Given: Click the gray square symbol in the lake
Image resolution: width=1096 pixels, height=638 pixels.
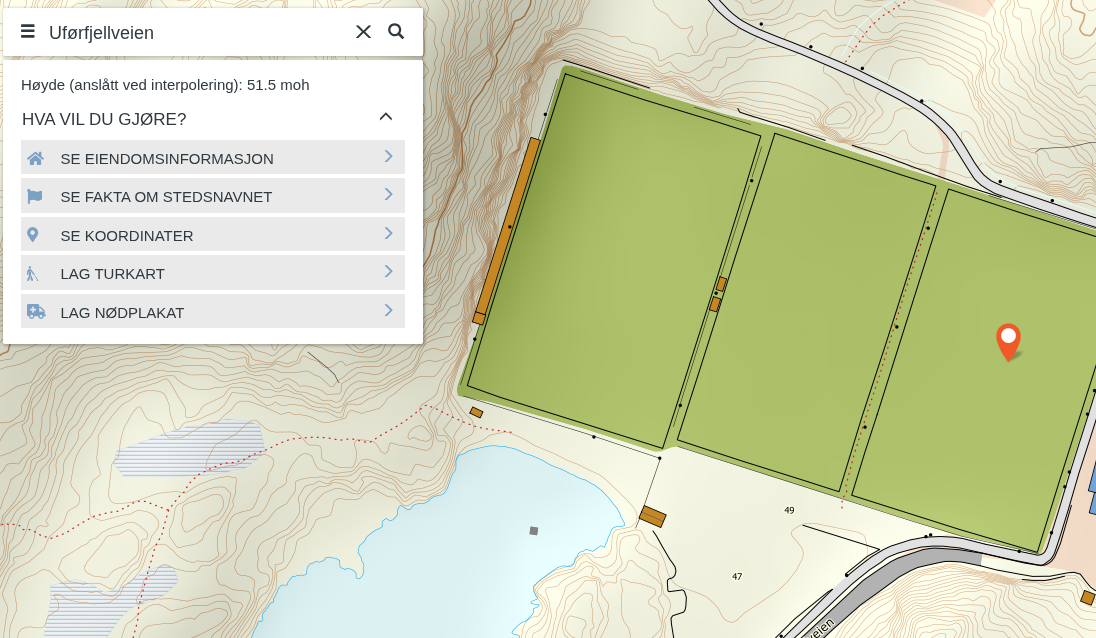Looking at the screenshot, I should (x=534, y=531).
